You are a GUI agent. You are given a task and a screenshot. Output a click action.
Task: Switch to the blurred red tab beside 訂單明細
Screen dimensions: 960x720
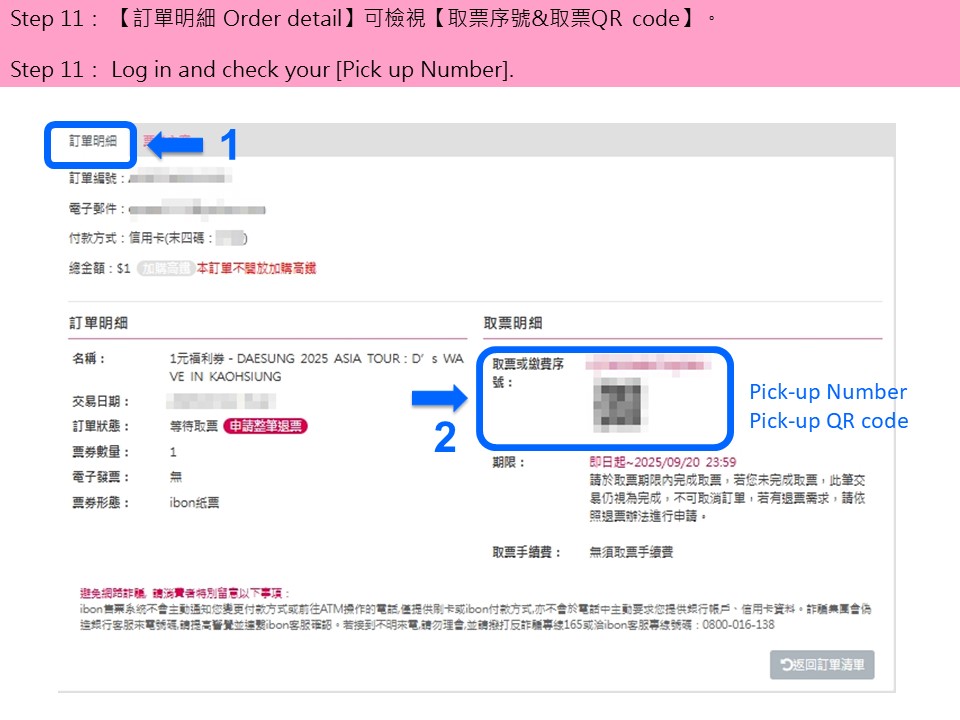[167, 141]
